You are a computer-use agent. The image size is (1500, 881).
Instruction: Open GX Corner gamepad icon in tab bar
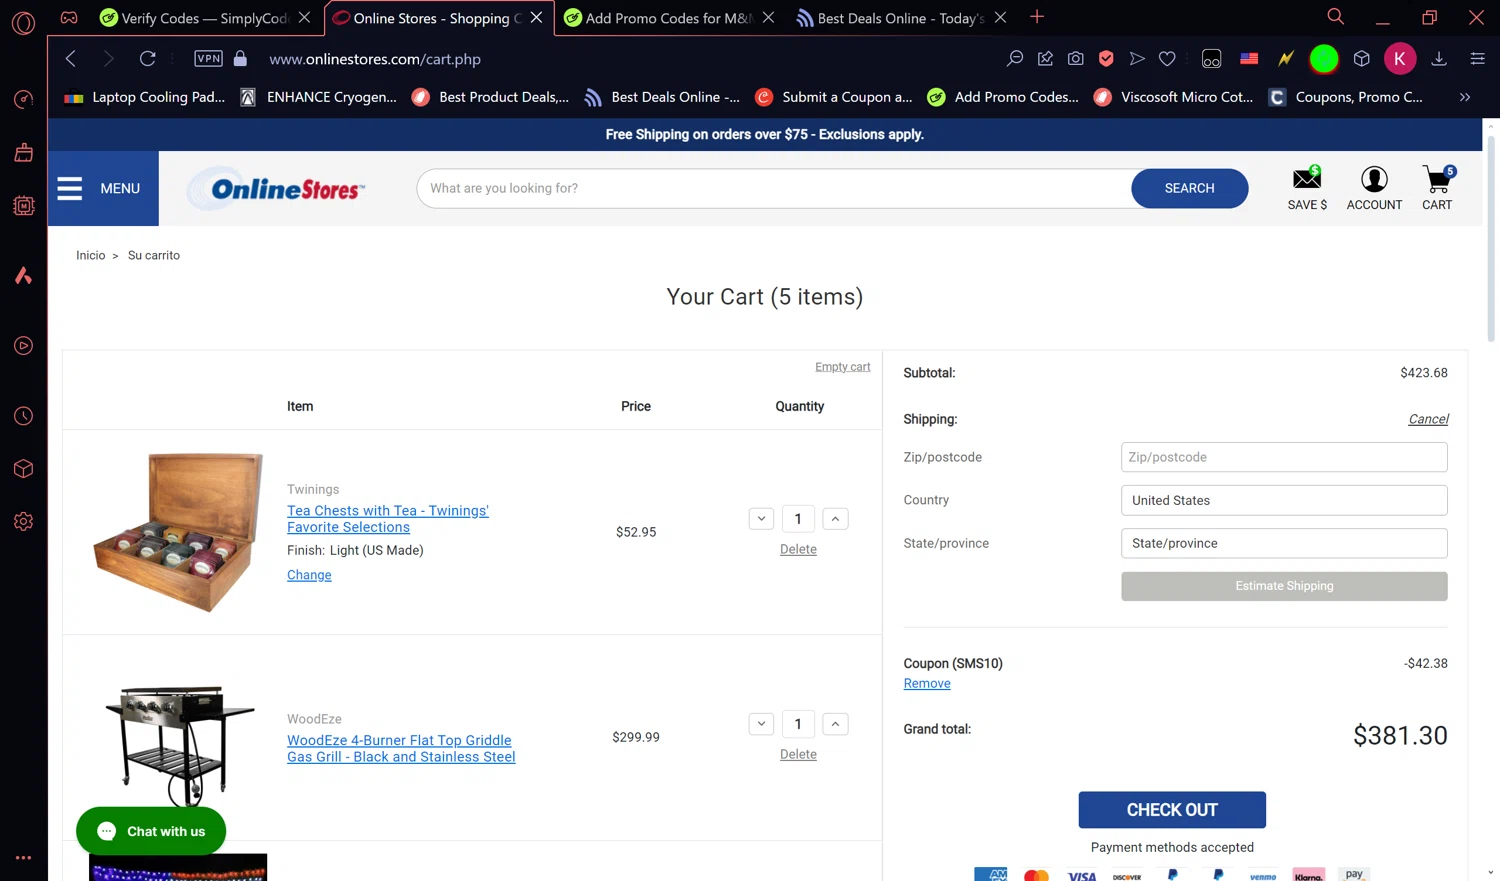tap(69, 17)
